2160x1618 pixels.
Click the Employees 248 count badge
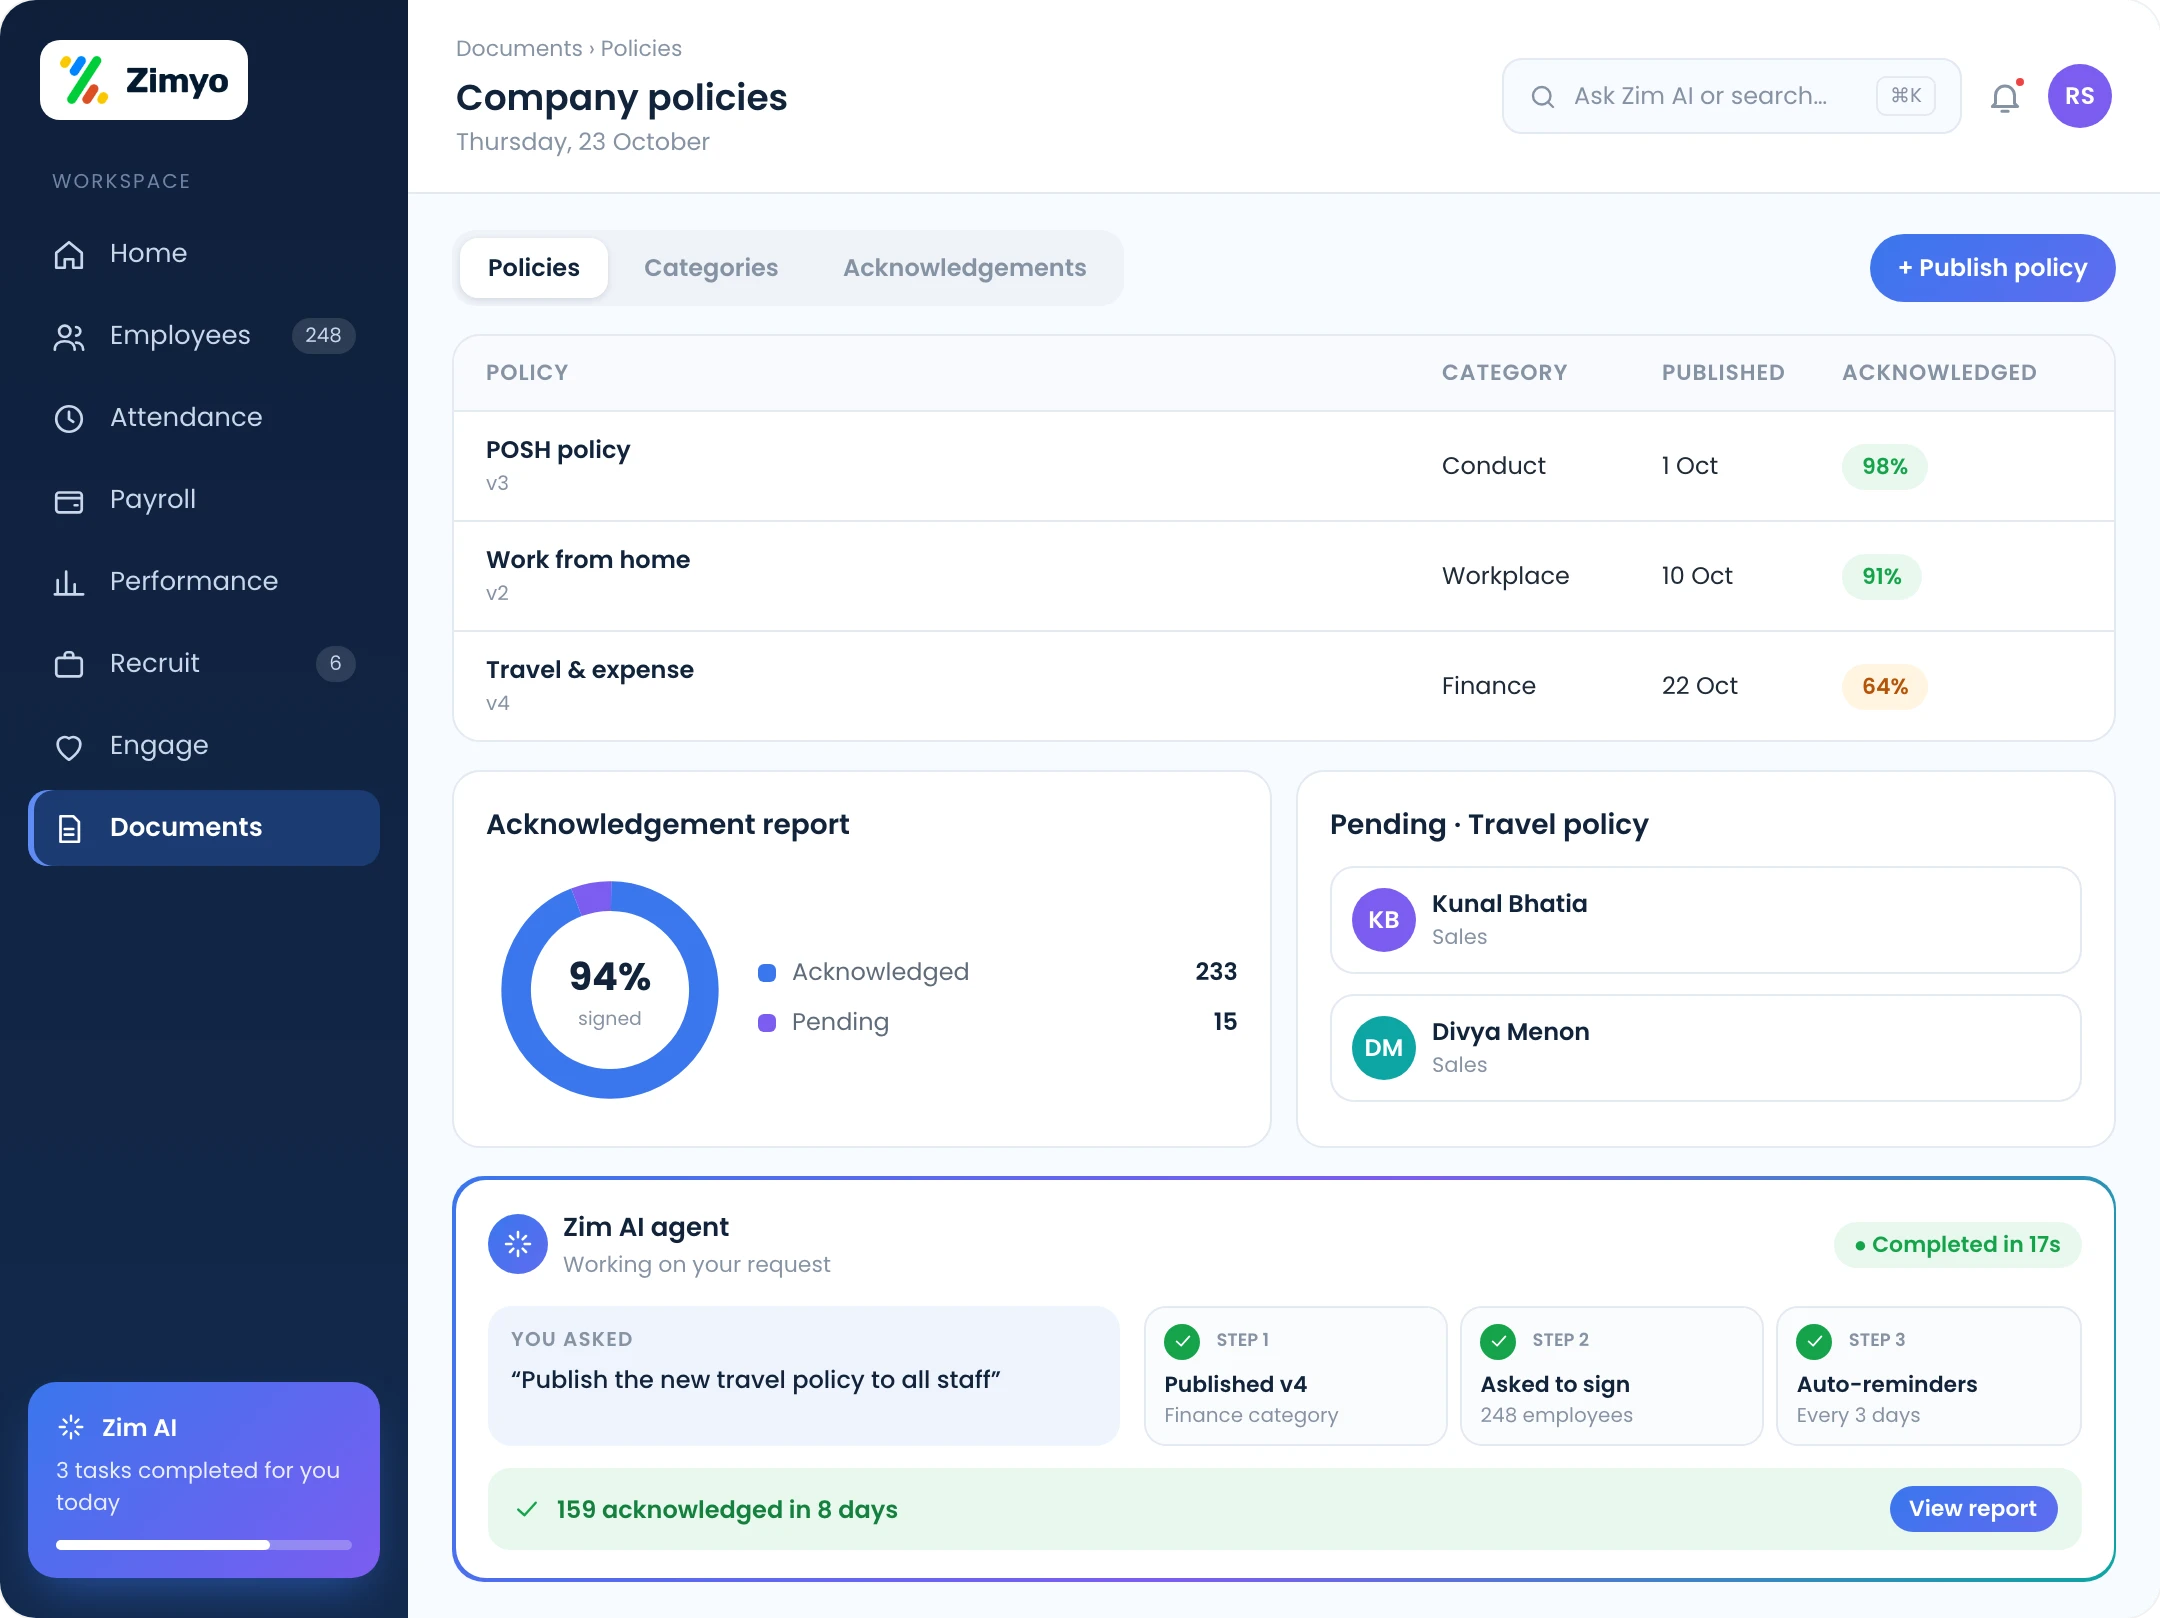323,336
